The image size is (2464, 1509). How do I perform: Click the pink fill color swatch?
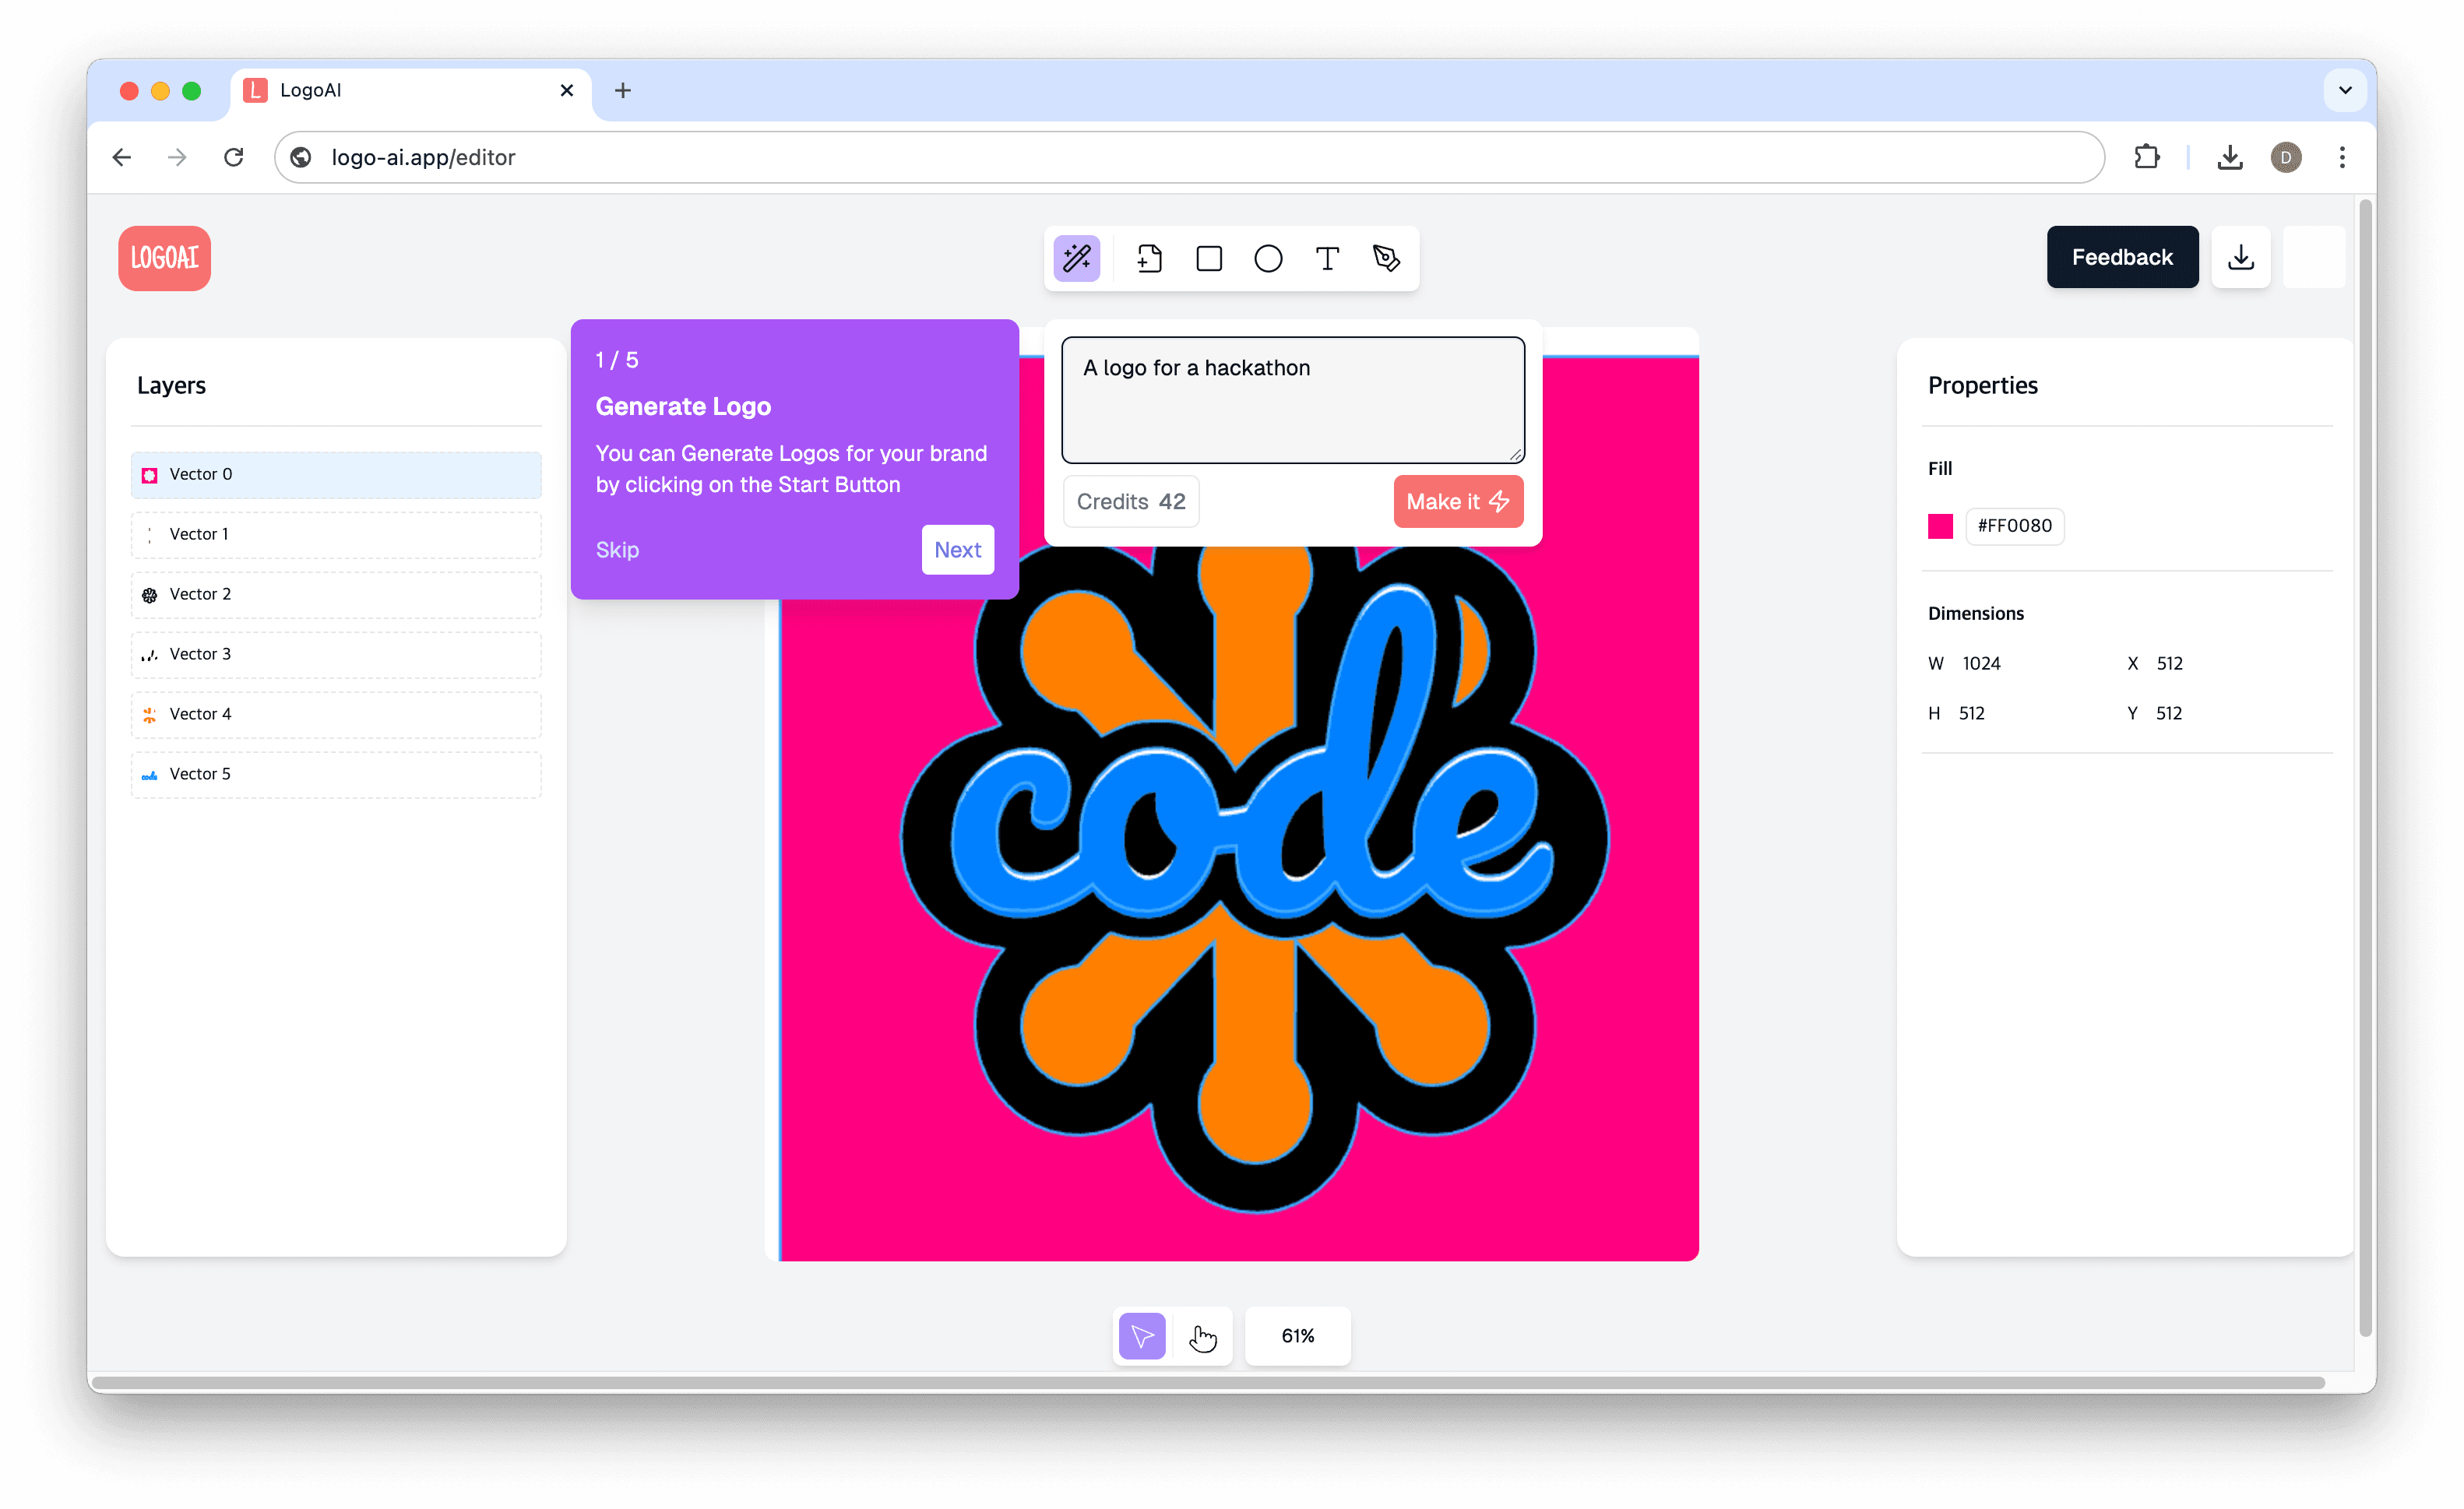pos(1941,526)
